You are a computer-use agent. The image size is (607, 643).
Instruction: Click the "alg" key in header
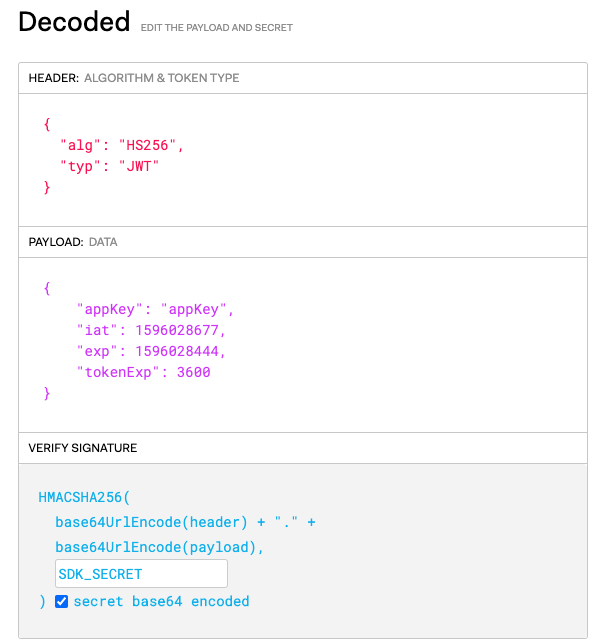click(79, 145)
